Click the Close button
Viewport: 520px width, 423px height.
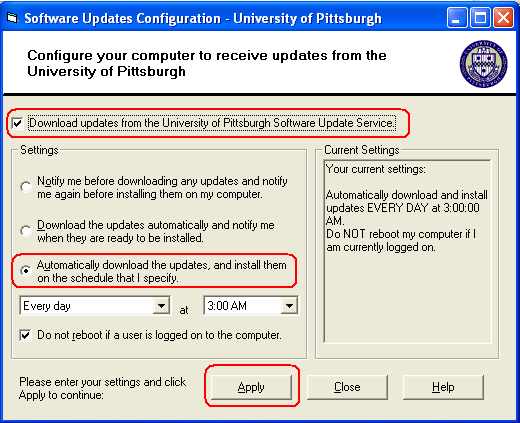click(x=347, y=387)
